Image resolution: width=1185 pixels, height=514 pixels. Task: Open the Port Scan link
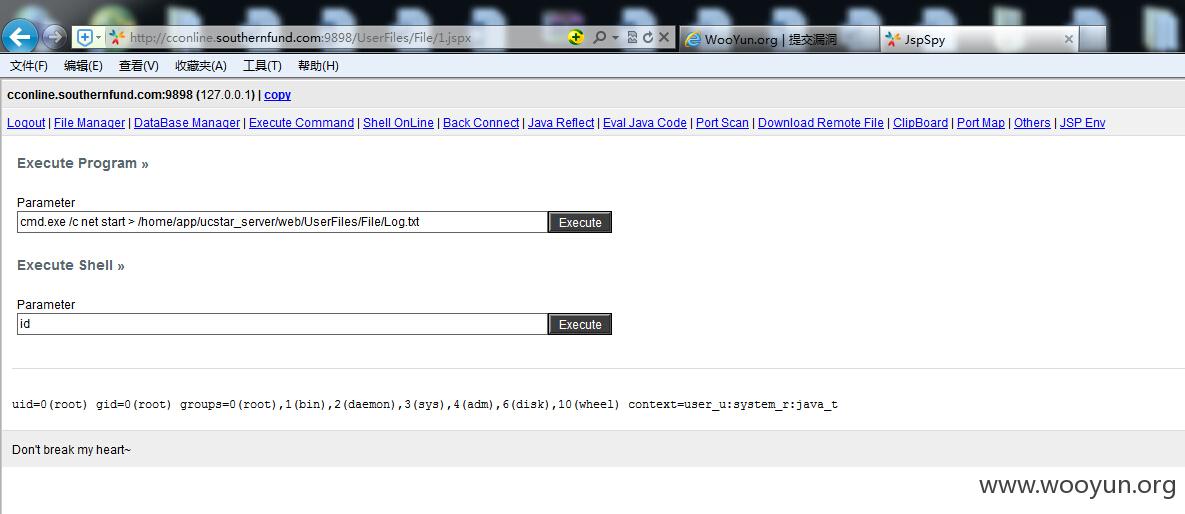pos(722,122)
